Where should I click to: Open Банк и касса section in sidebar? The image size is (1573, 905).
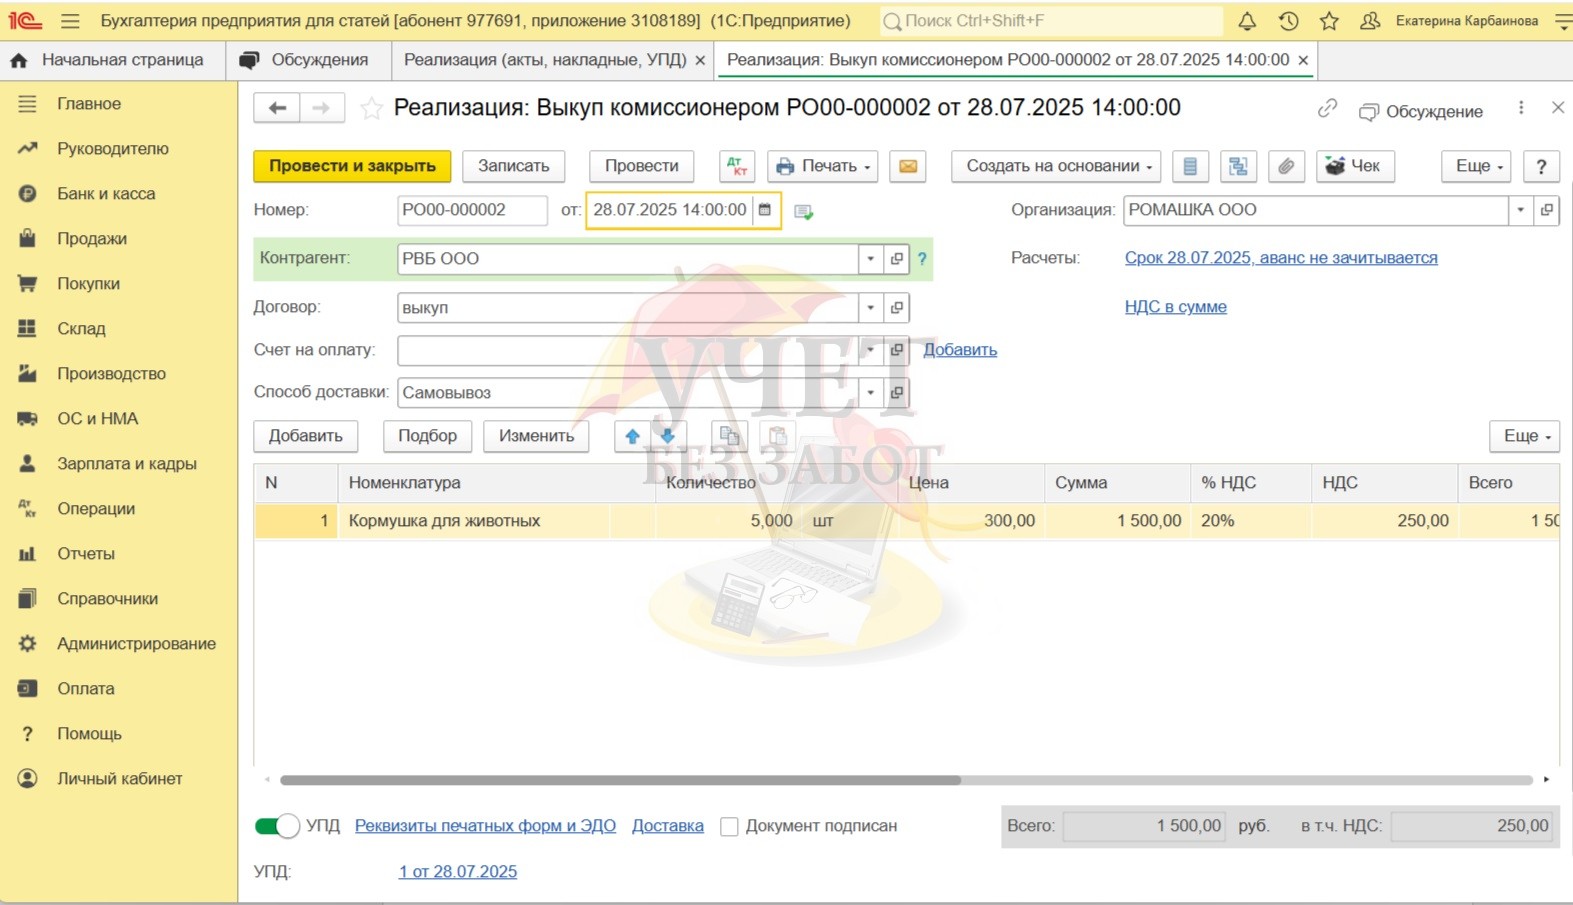click(x=106, y=194)
